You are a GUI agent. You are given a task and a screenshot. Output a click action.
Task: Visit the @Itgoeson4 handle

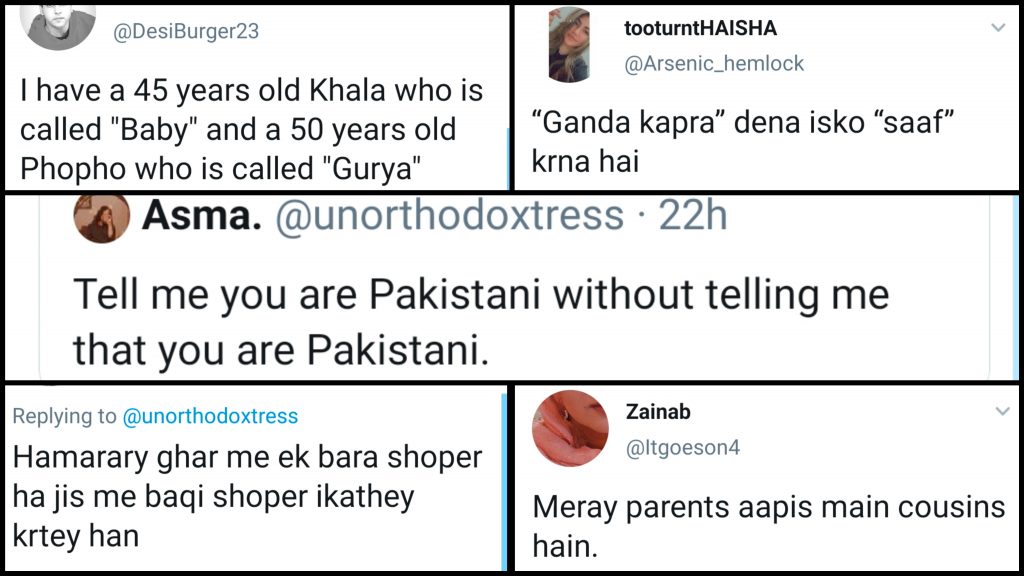click(682, 449)
